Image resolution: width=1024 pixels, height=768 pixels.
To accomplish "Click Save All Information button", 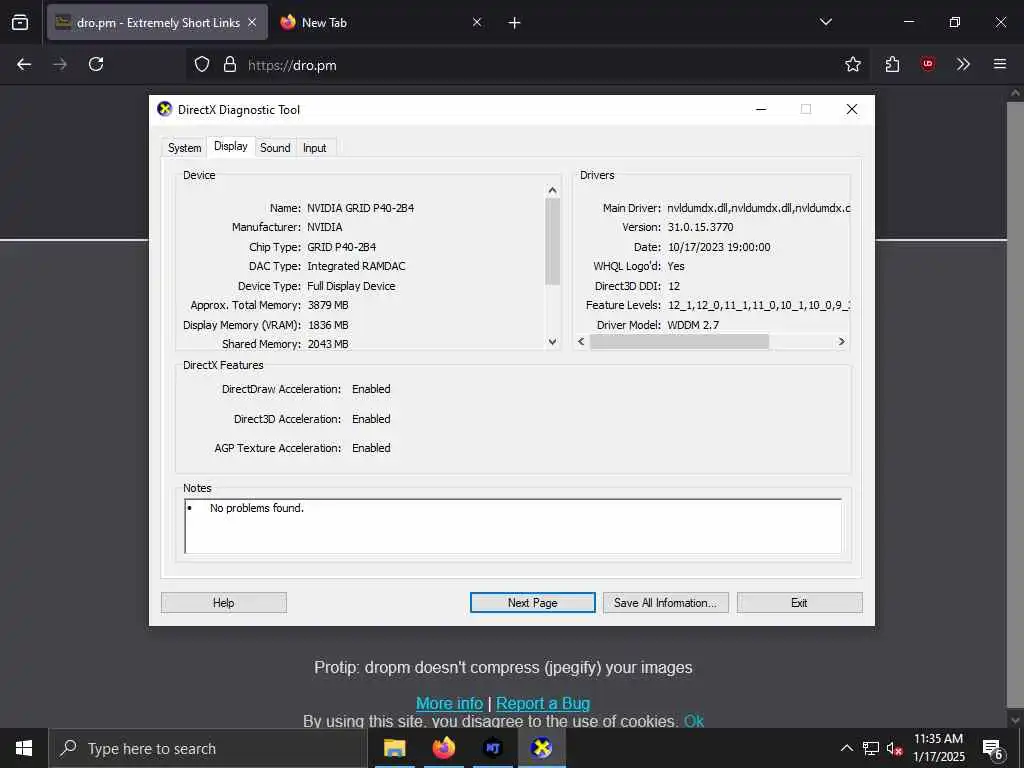I will click(x=665, y=603).
